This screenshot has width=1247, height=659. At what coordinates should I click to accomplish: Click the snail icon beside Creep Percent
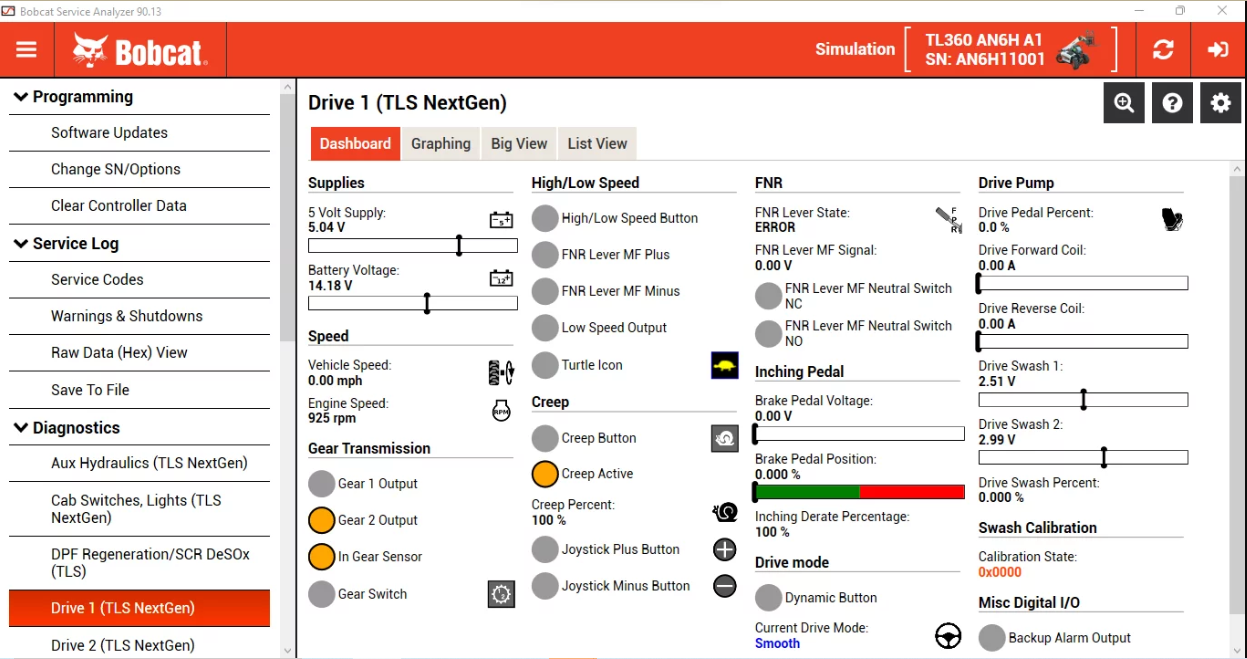point(725,512)
